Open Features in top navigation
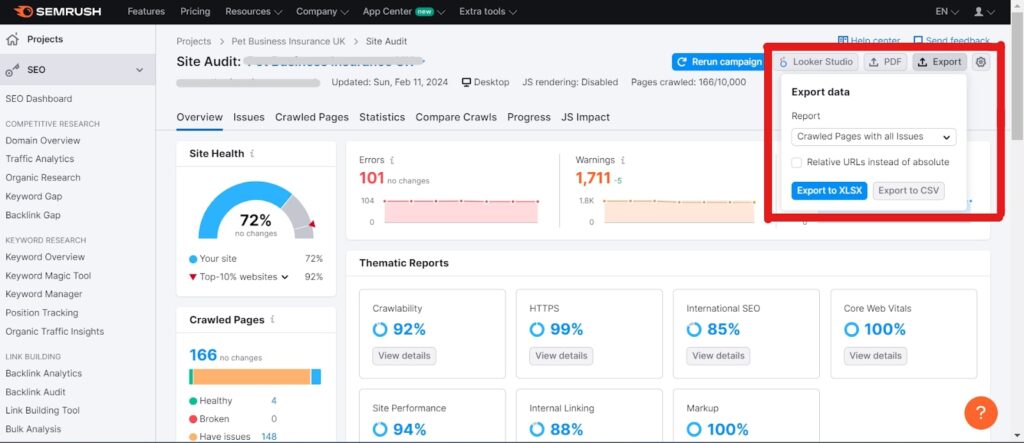Image resolution: width=1024 pixels, height=443 pixels. 146,12
